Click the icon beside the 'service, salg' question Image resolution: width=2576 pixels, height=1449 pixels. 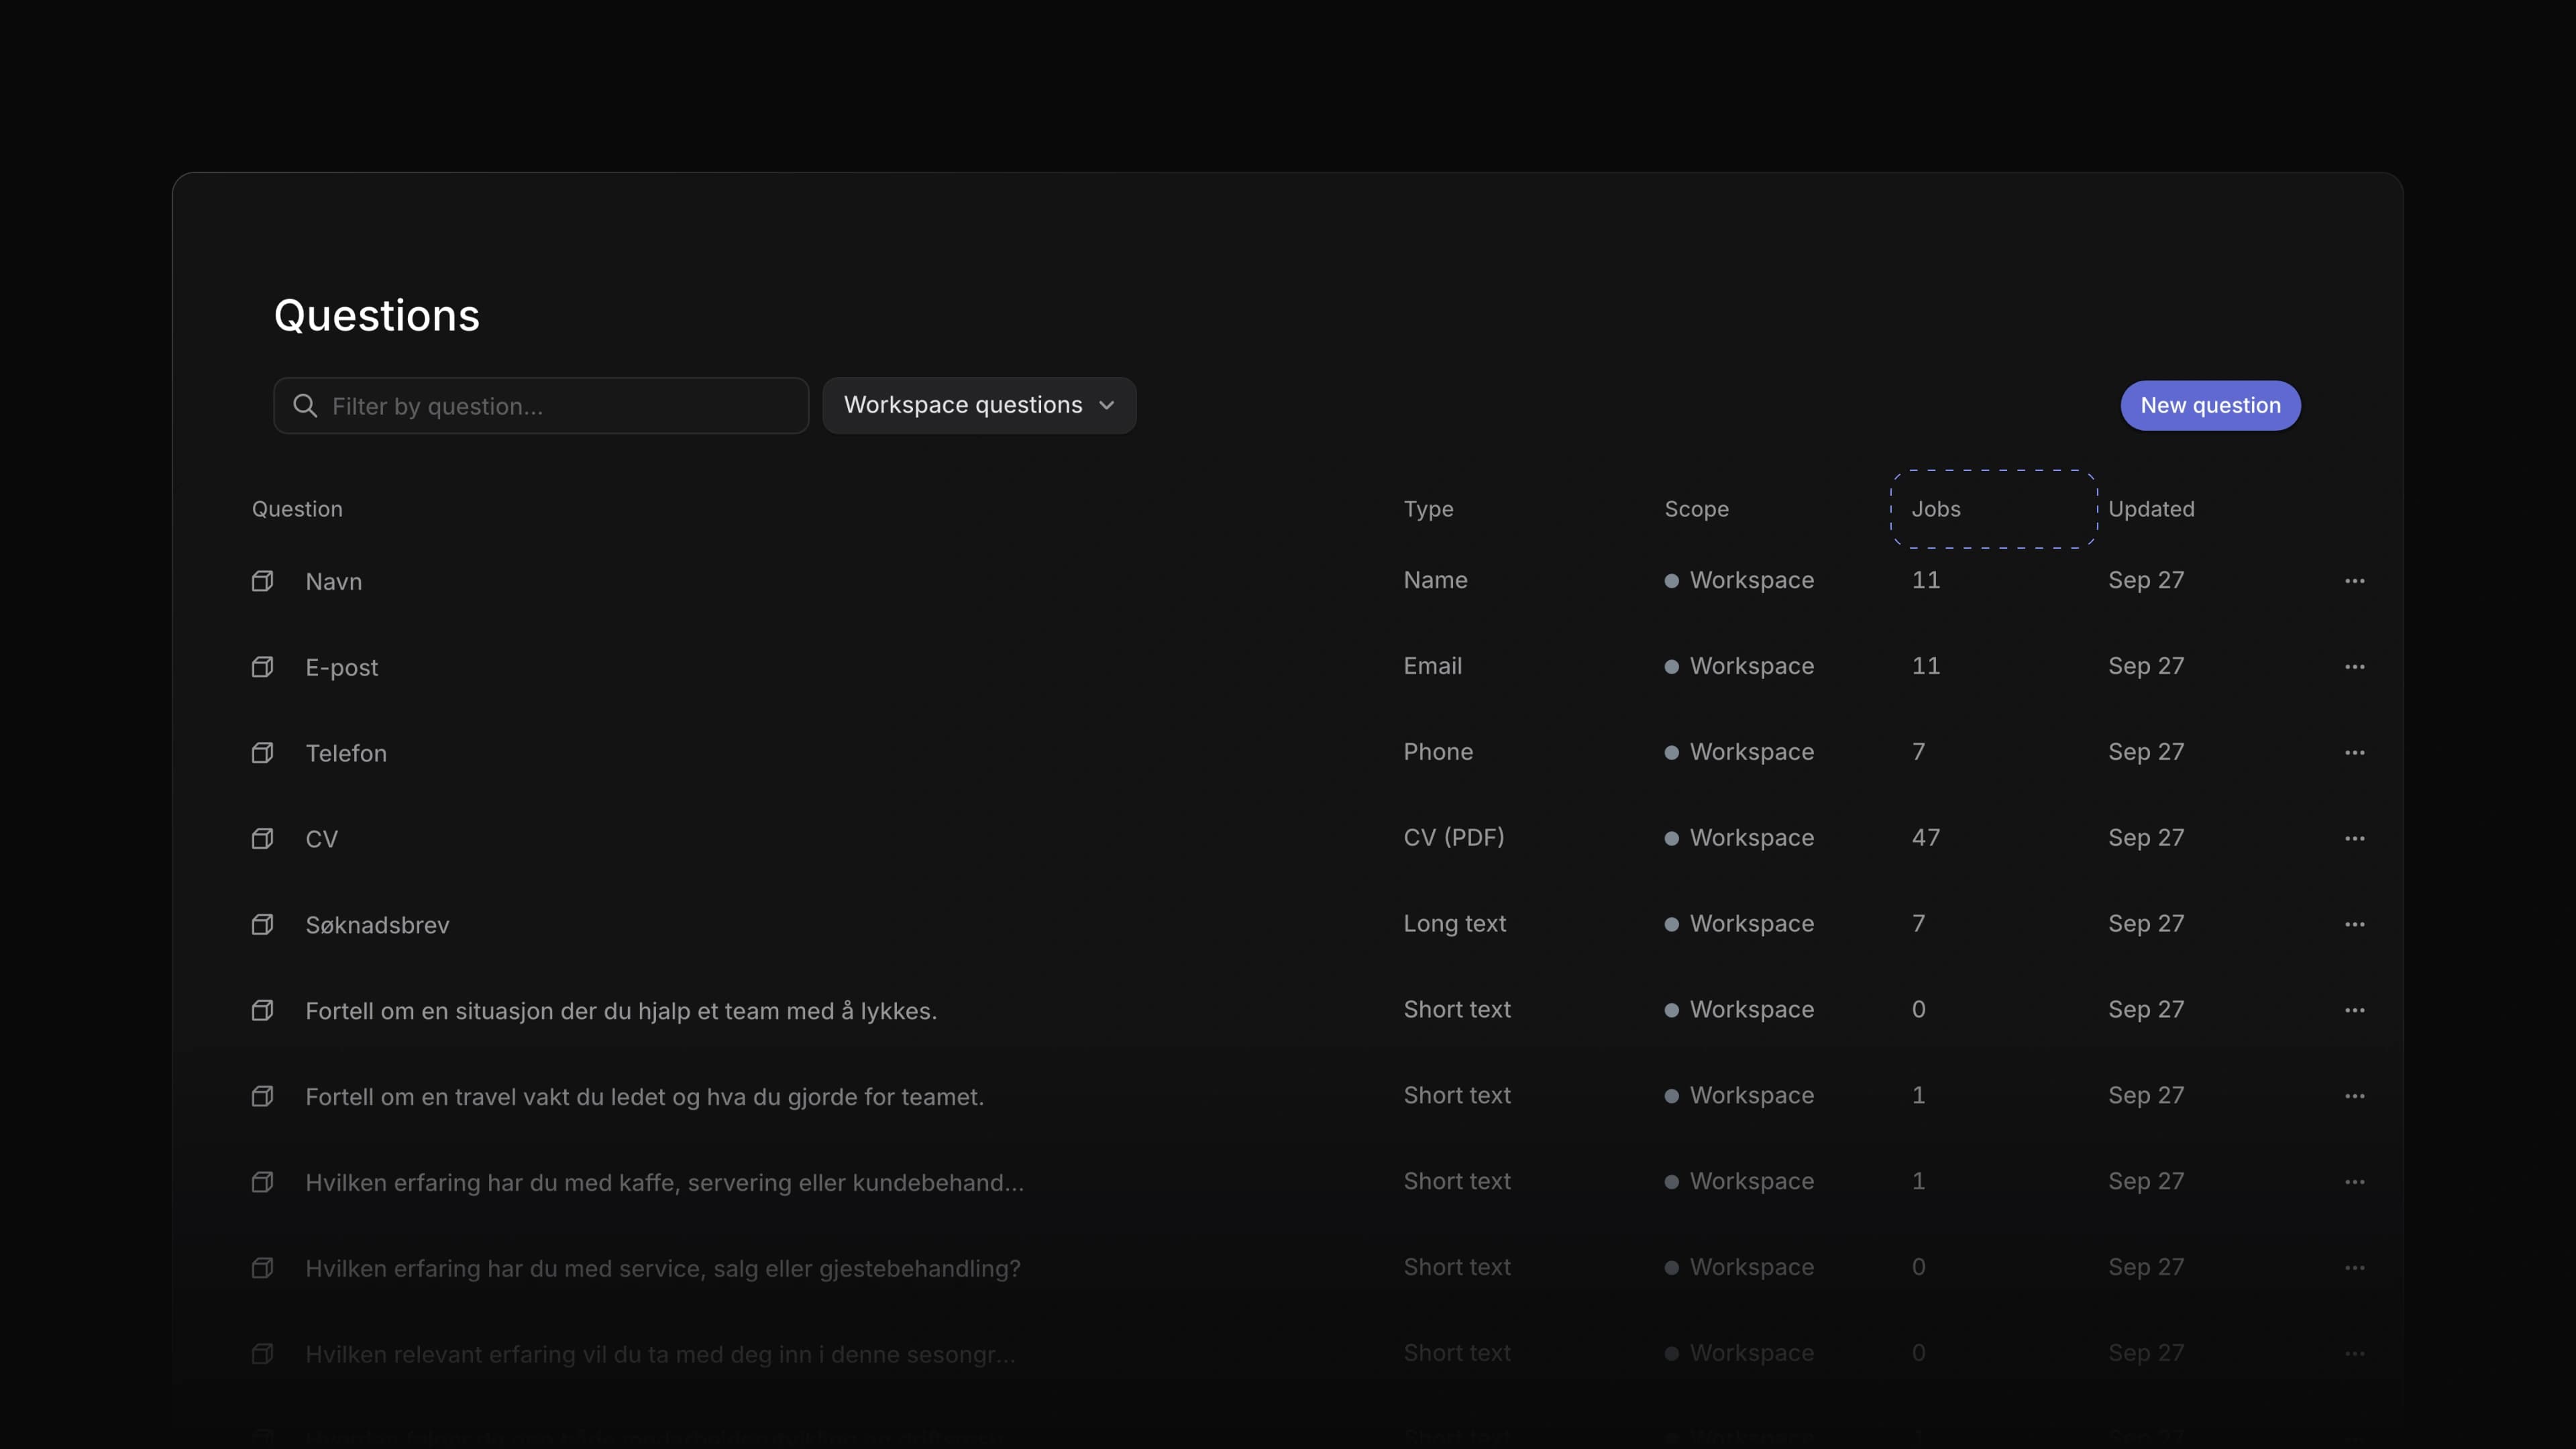coord(262,1269)
